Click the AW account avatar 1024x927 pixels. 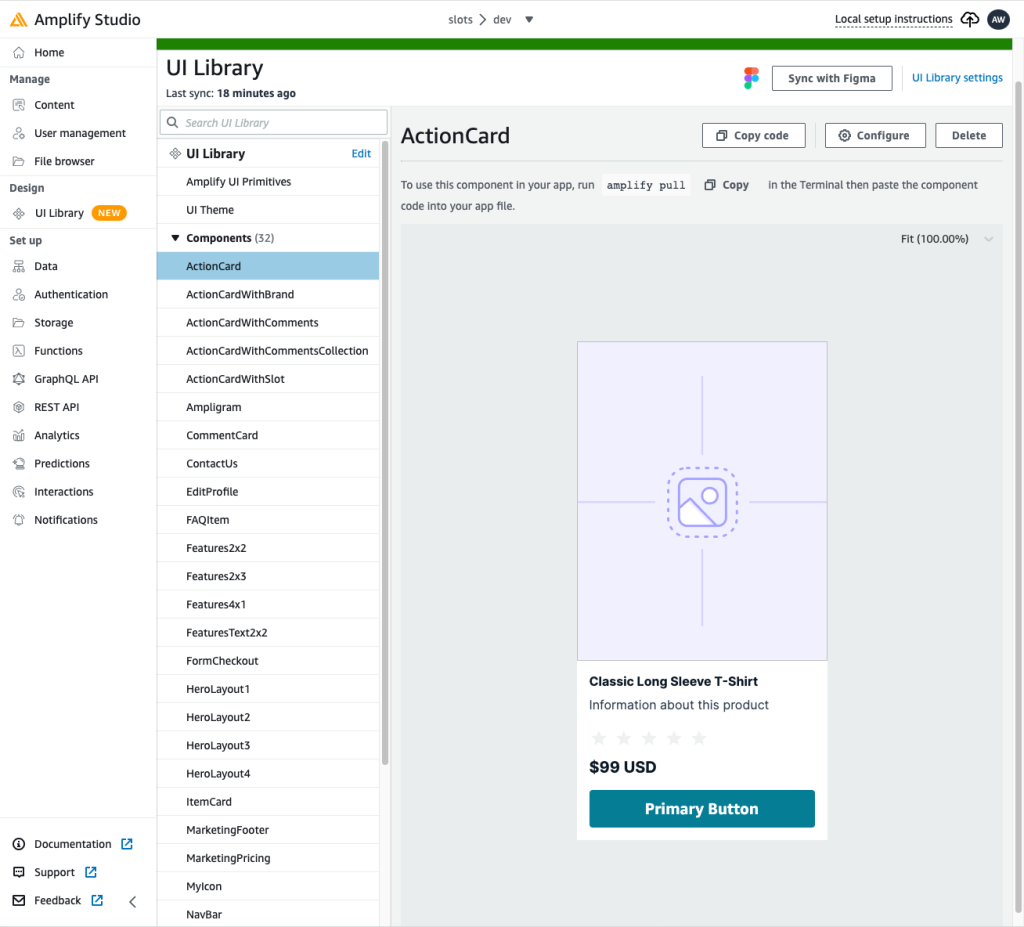tap(998, 19)
